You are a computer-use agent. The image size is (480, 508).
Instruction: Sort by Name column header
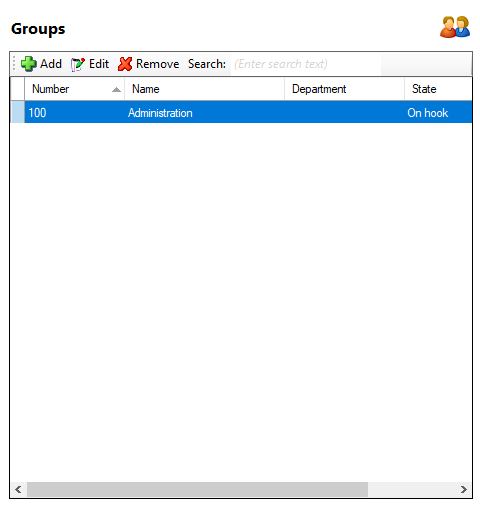(204, 89)
